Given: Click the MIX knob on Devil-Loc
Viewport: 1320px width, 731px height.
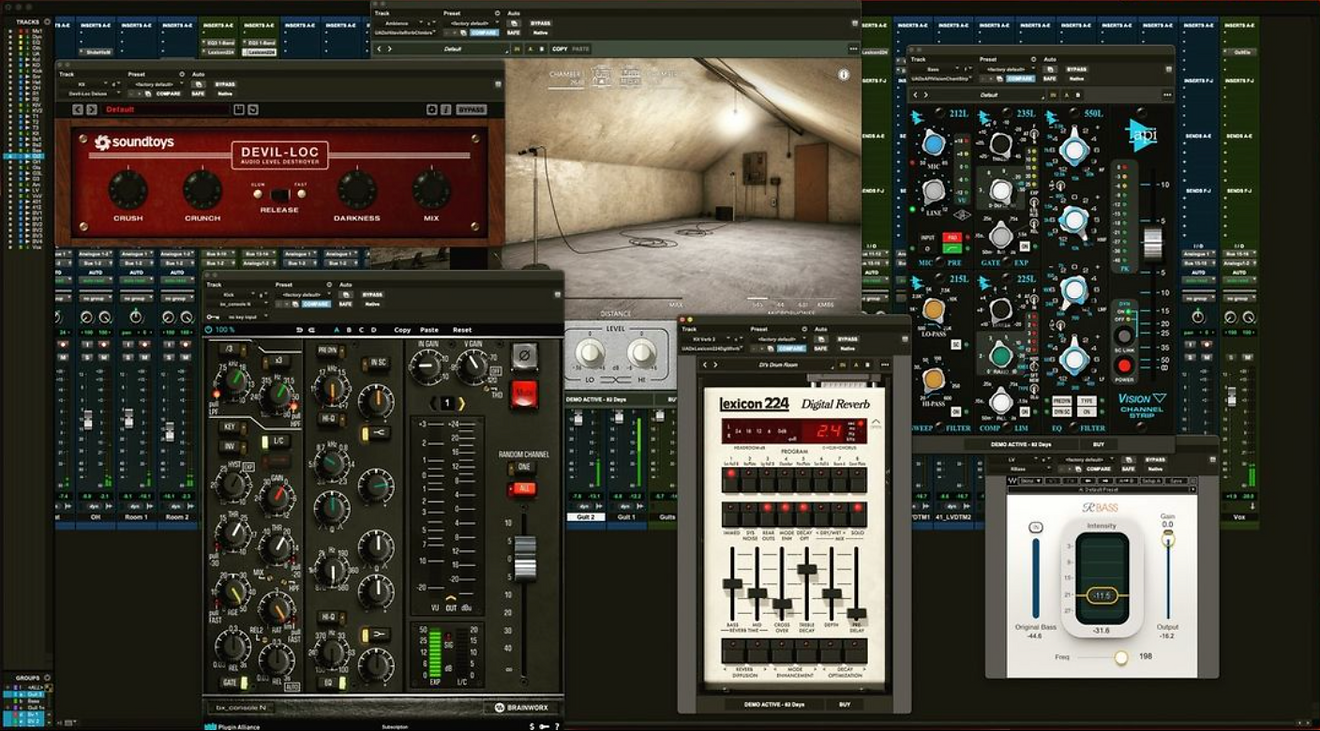Looking at the screenshot, I should [x=432, y=189].
